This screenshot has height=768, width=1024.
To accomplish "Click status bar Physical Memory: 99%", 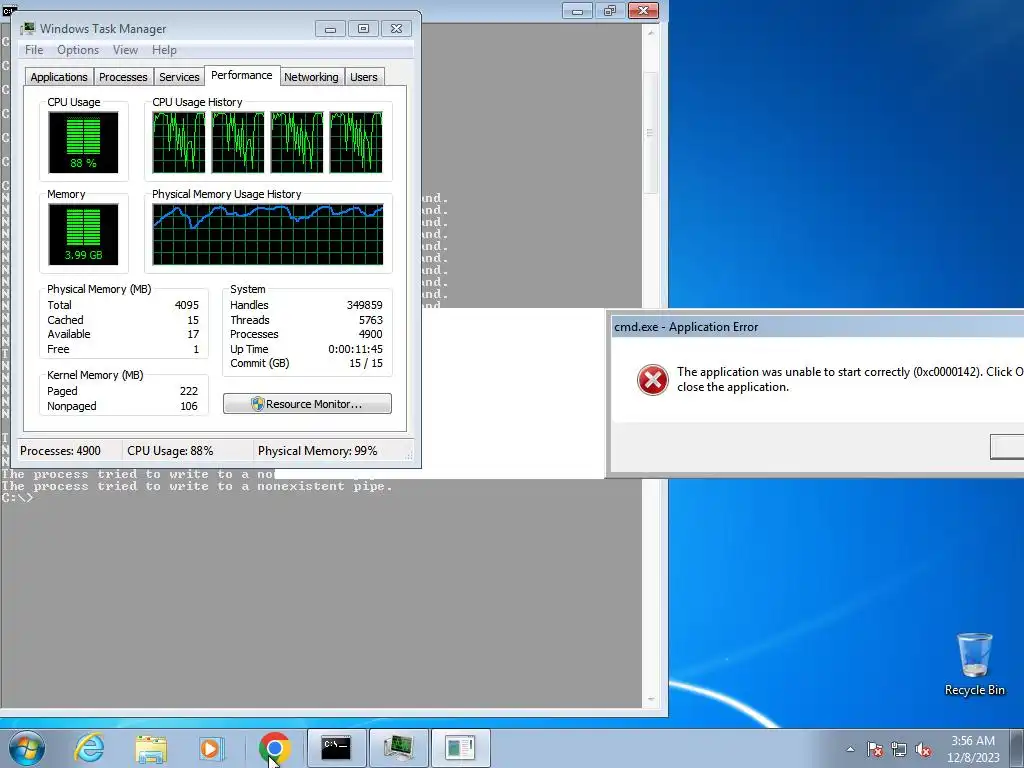I will (317, 451).
